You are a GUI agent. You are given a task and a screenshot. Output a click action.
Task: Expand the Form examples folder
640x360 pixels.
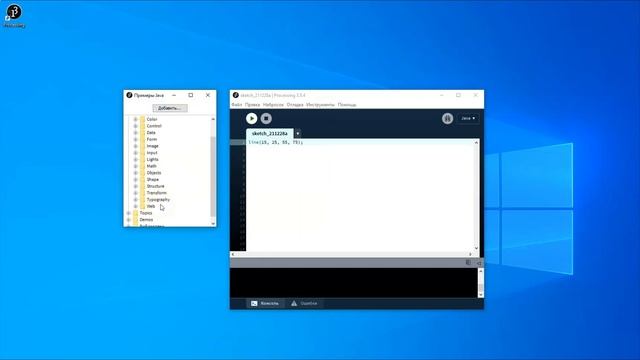point(136,139)
